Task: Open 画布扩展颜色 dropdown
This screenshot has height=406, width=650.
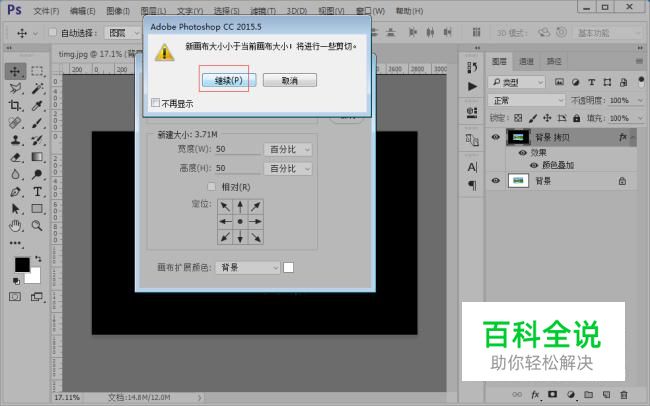Action: click(x=248, y=268)
